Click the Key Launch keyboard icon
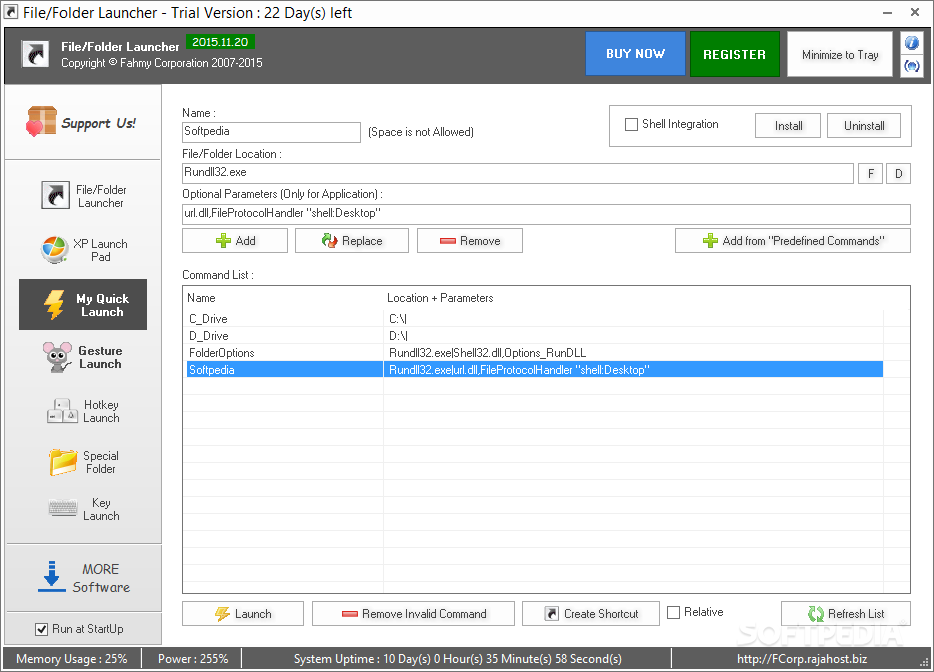This screenshot has width=934, height=672. point(63,508)
